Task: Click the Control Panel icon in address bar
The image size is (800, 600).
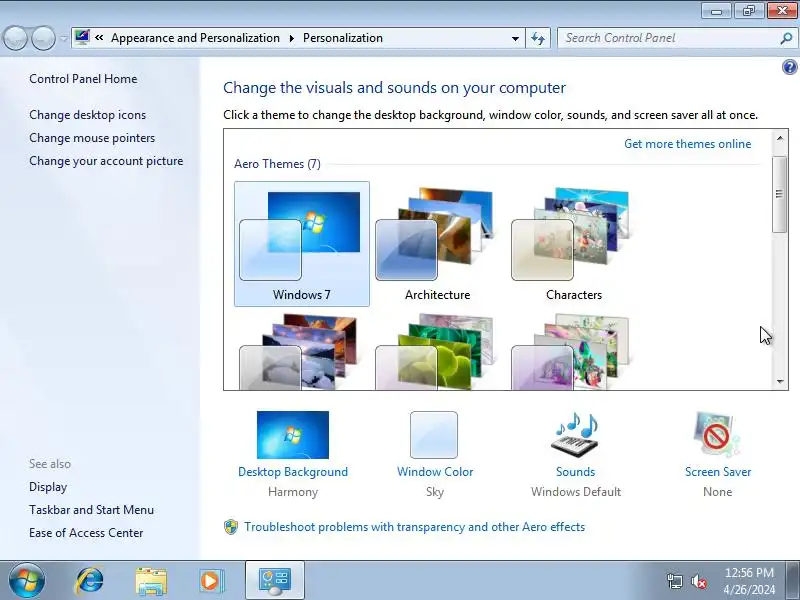Action: 82,37
